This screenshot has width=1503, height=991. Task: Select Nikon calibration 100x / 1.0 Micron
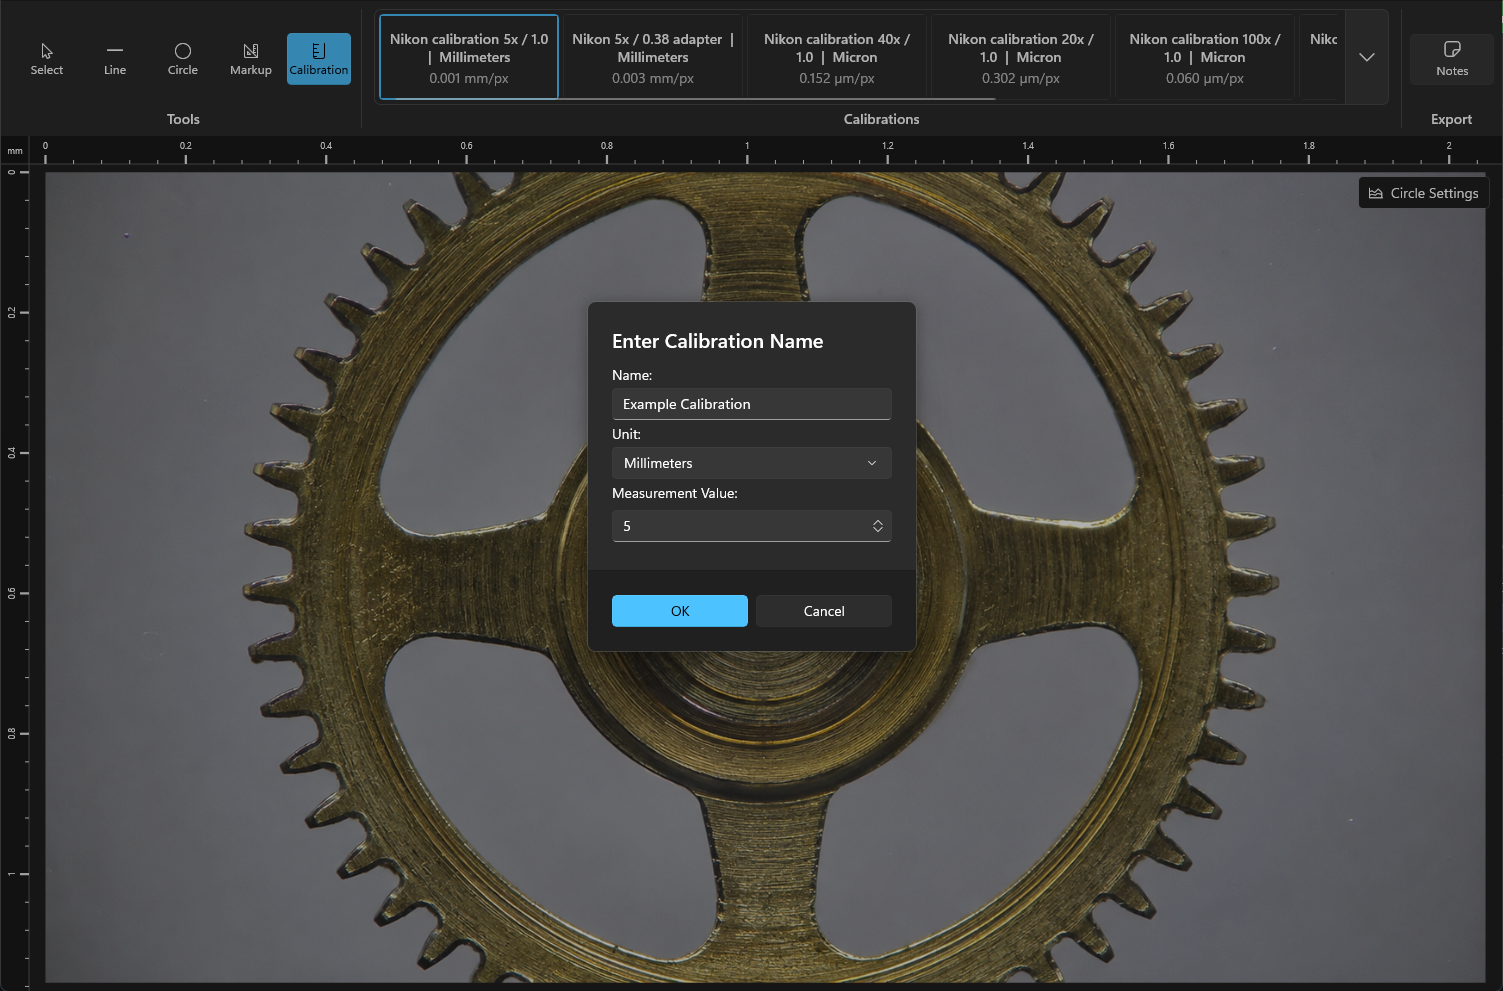tap(1205, 57)
